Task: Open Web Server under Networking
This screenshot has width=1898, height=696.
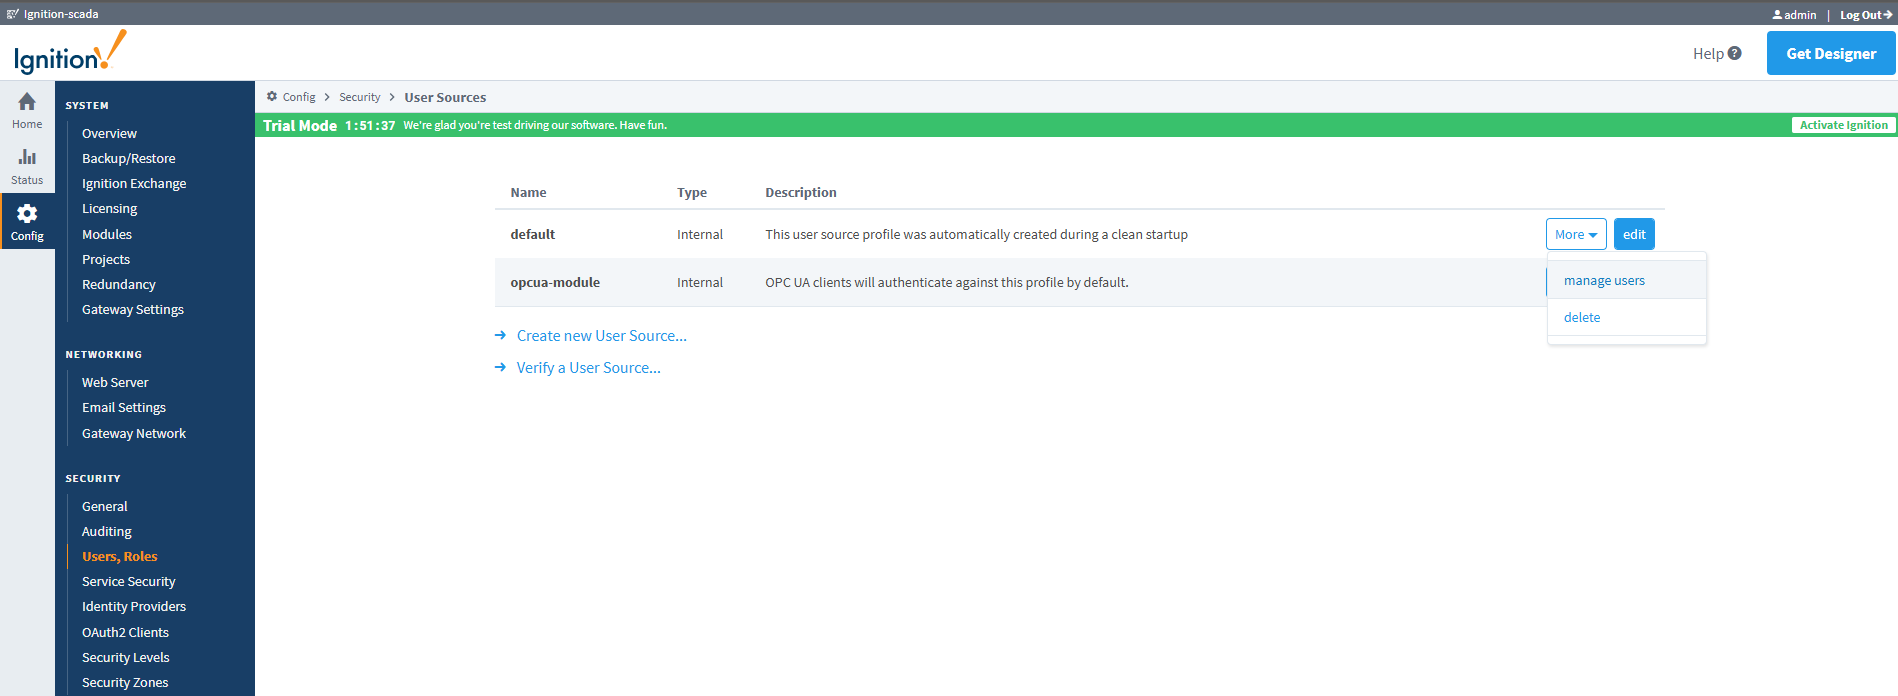Action: click(115, 382)
